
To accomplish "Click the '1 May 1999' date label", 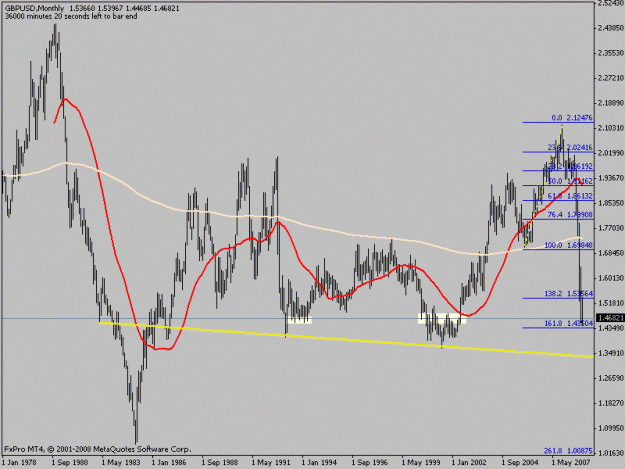I will tap(421, 463).
